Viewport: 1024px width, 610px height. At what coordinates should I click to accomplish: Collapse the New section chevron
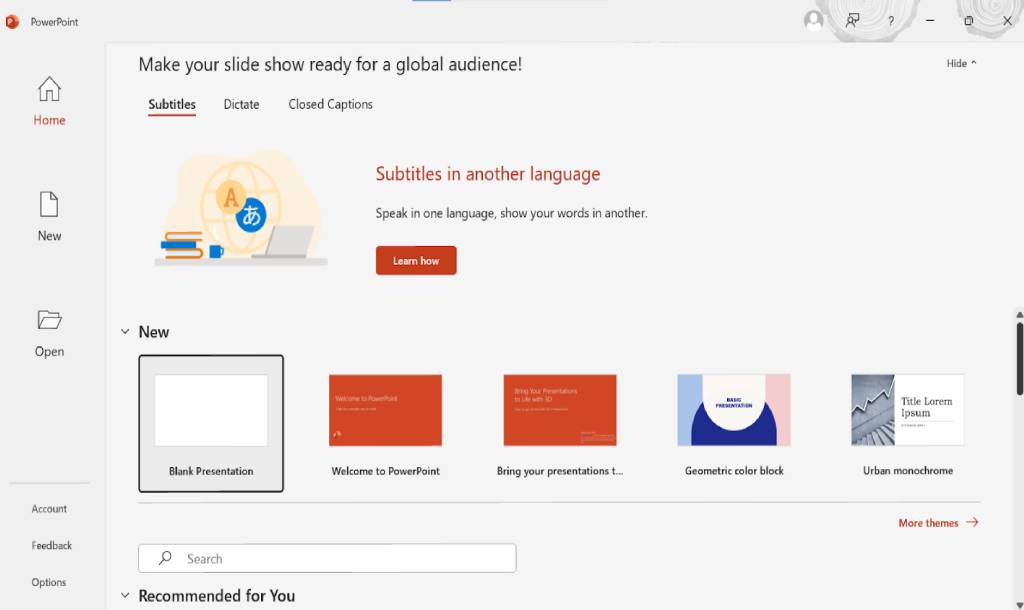click(x=125, y=332)
